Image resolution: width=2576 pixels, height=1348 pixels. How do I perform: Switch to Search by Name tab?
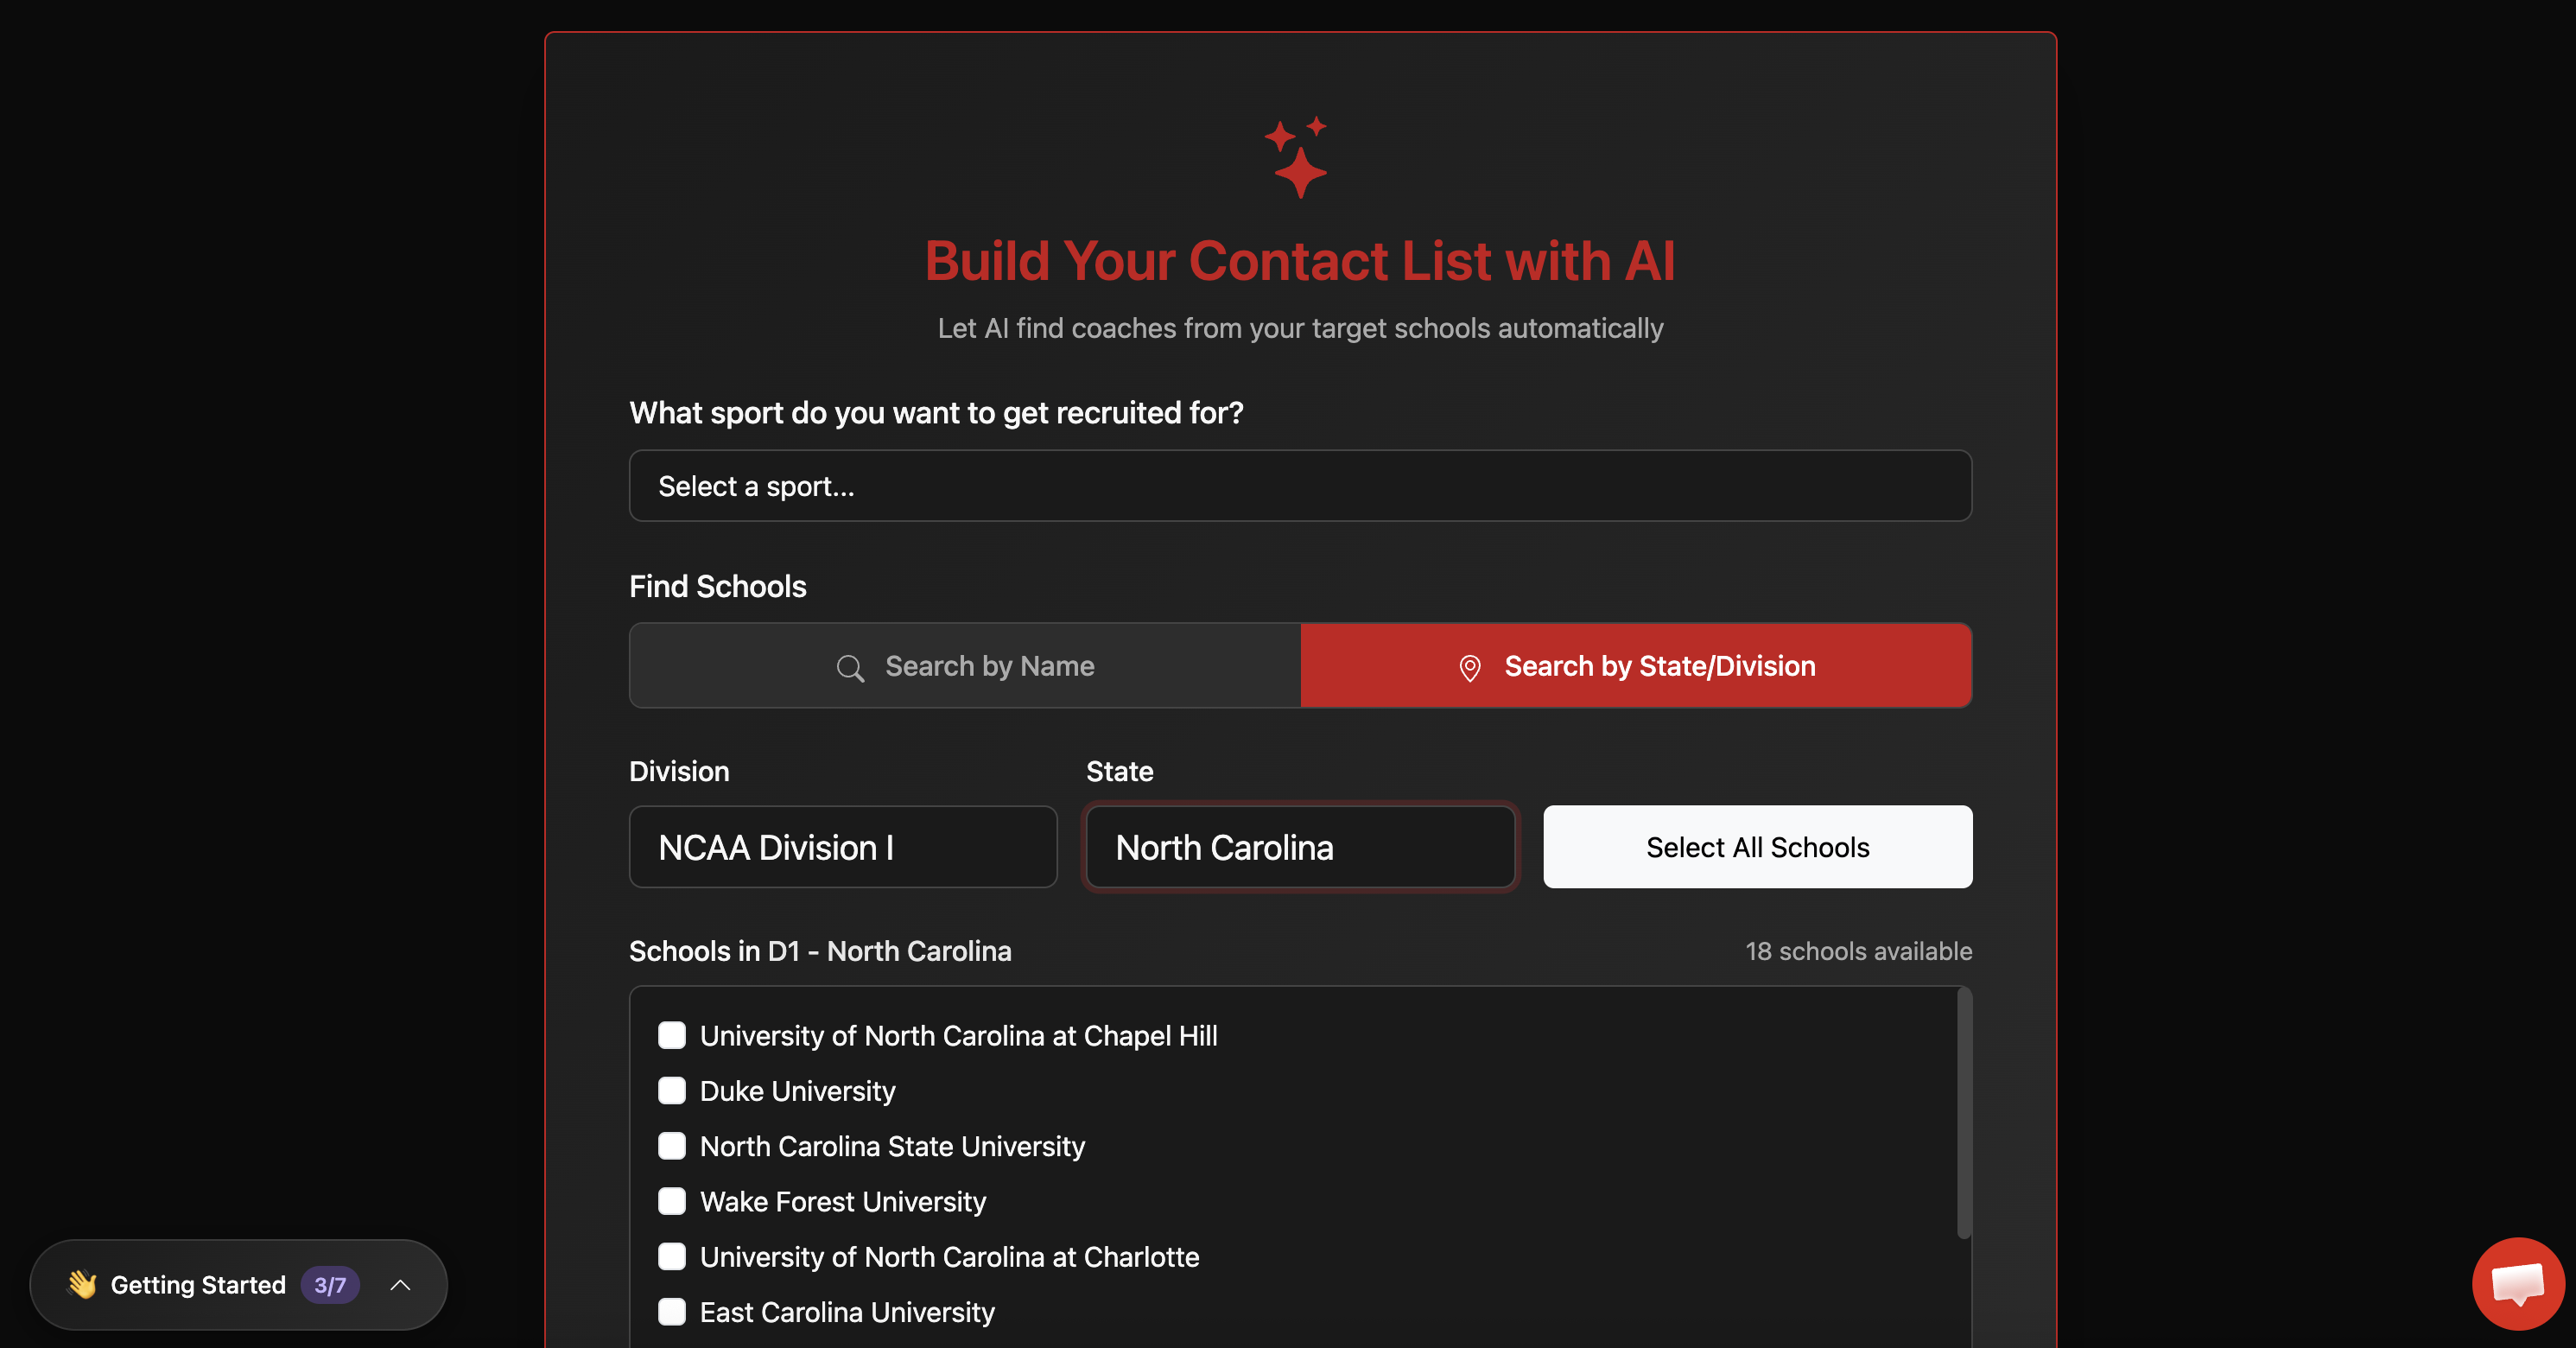click(965, 666)
